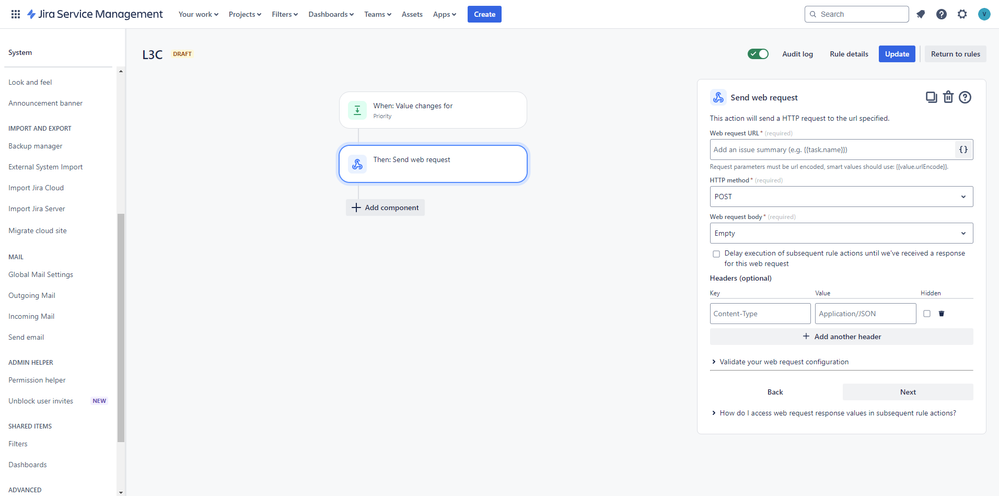
Task: Click the header Value Application/JSON field
Action: (x=865, y=313)
